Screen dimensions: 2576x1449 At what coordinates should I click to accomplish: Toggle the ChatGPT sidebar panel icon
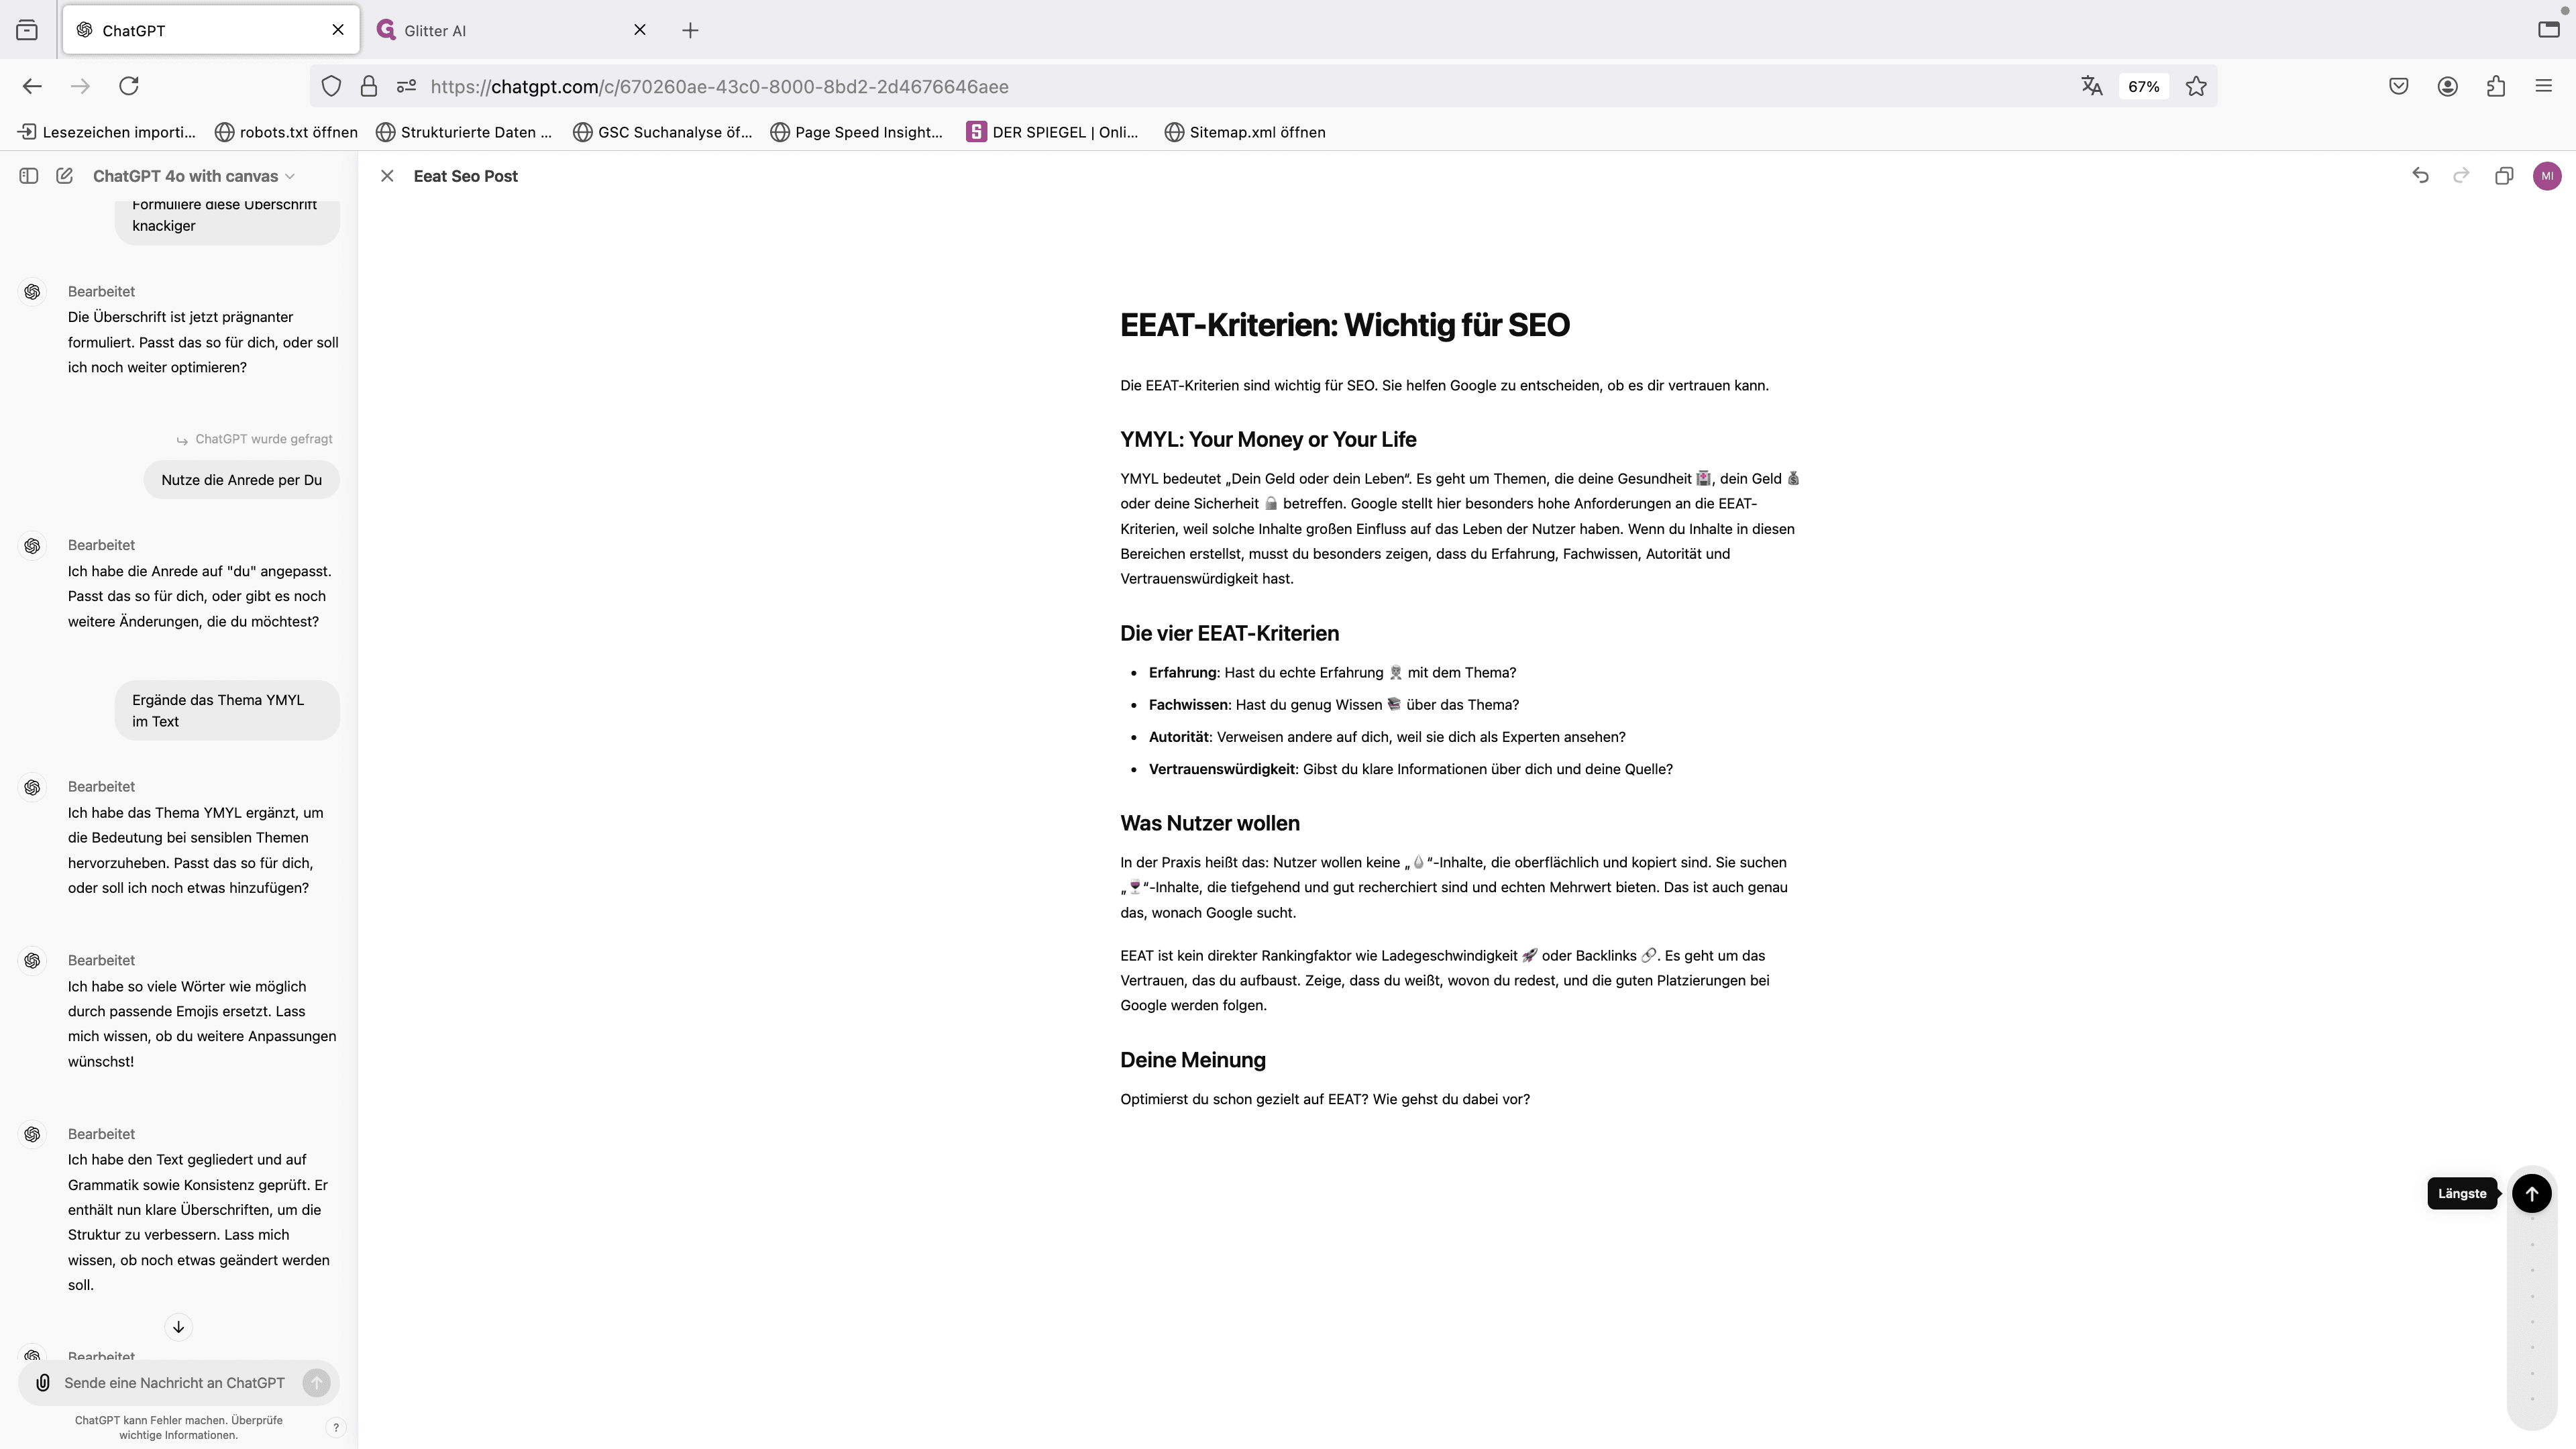pyautogui.click(x=29, y=176)
